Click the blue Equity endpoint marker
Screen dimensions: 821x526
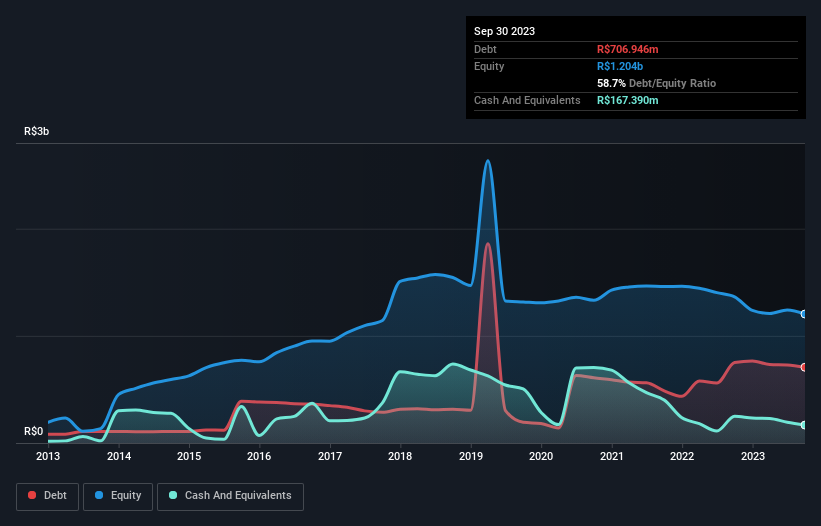(804, 314)
